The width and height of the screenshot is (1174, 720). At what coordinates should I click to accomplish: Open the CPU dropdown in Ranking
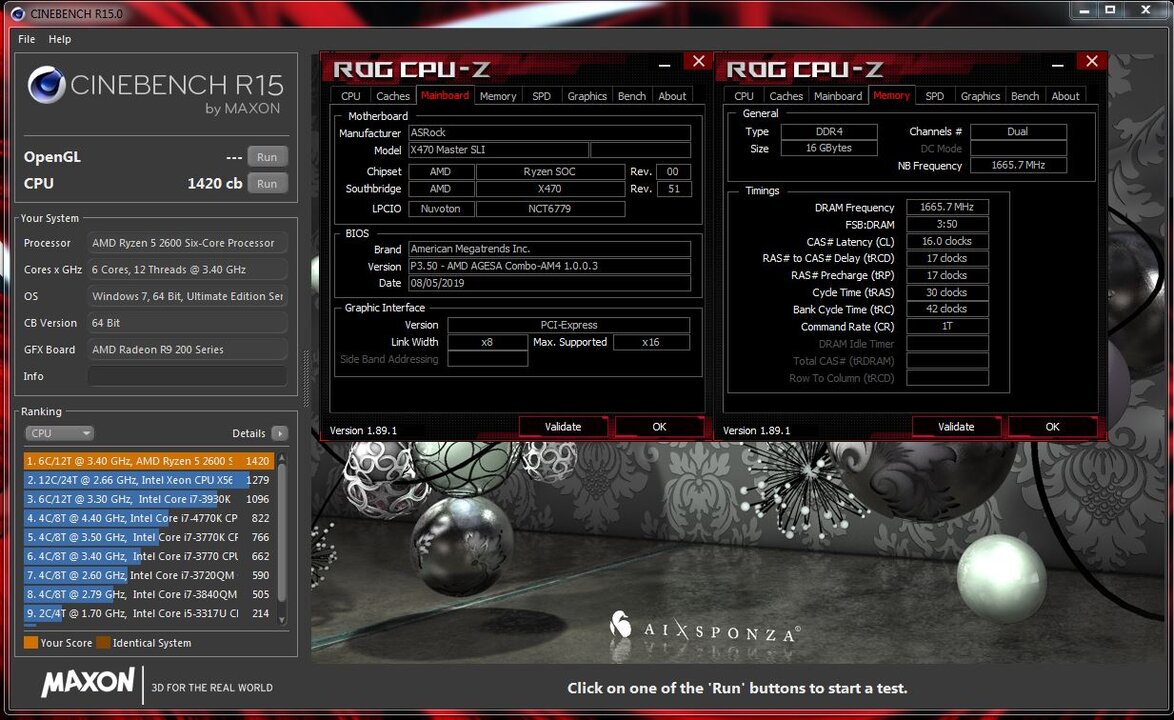[59, 433]
